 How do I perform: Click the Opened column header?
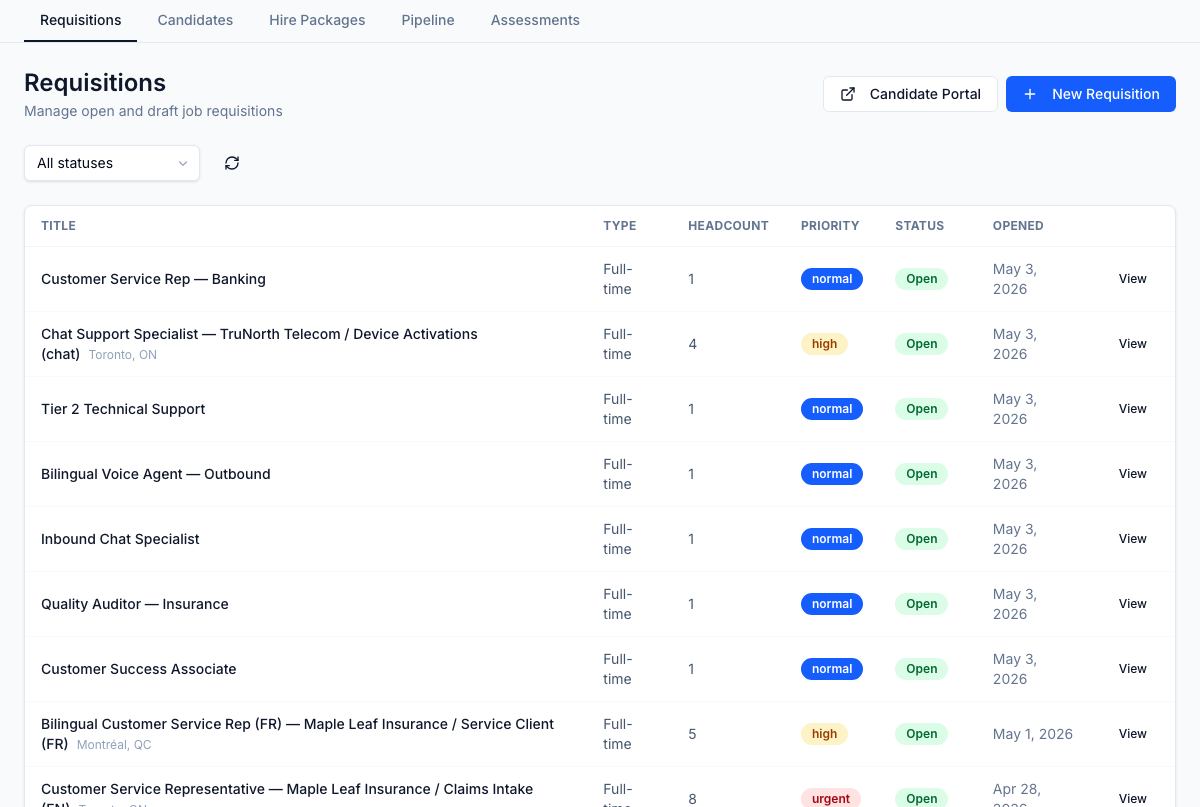pos(1018,226)
